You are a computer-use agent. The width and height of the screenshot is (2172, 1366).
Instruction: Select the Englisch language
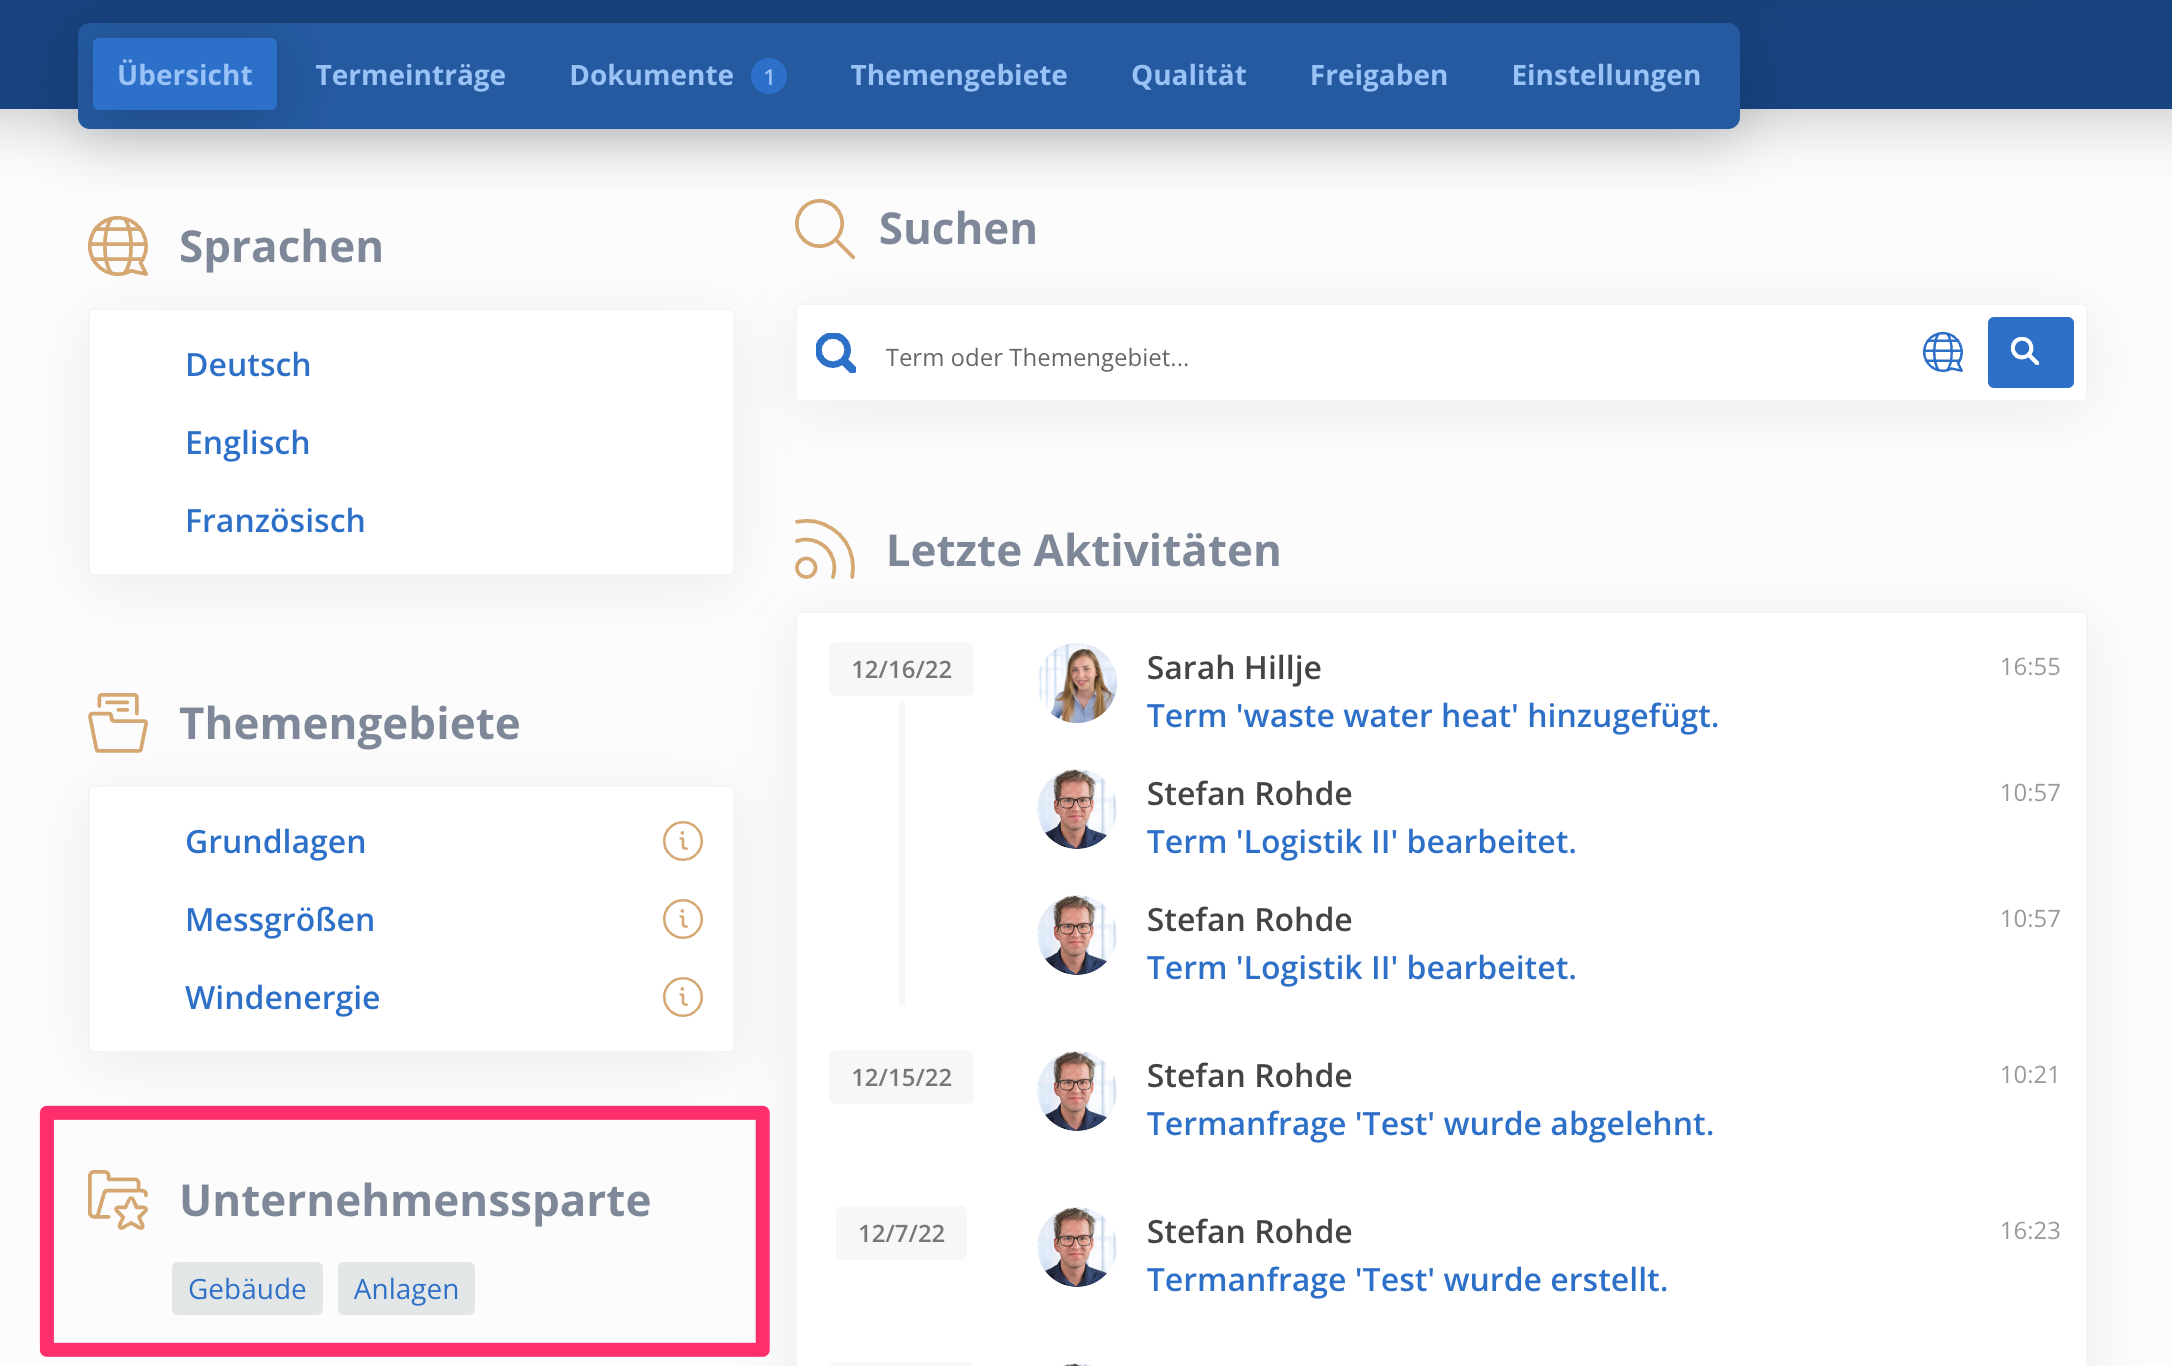click(x=248, y=443)
